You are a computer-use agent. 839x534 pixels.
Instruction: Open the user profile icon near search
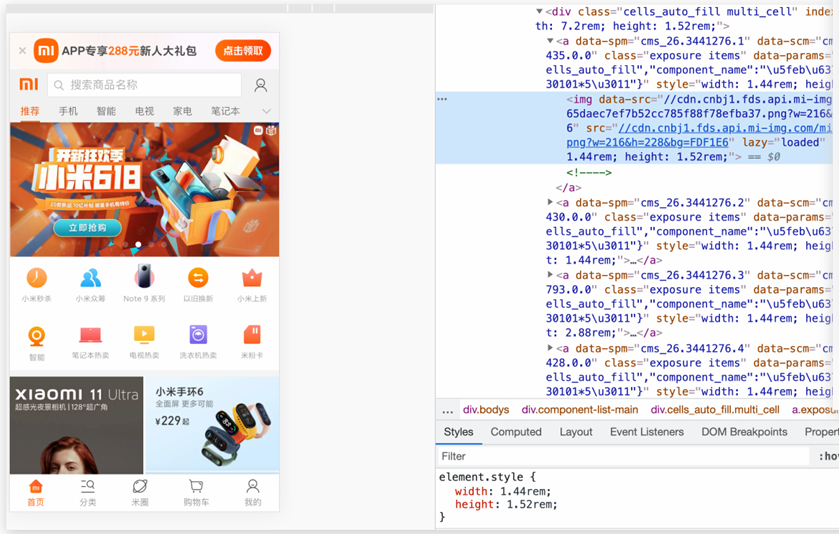click(x=261, y=85)
